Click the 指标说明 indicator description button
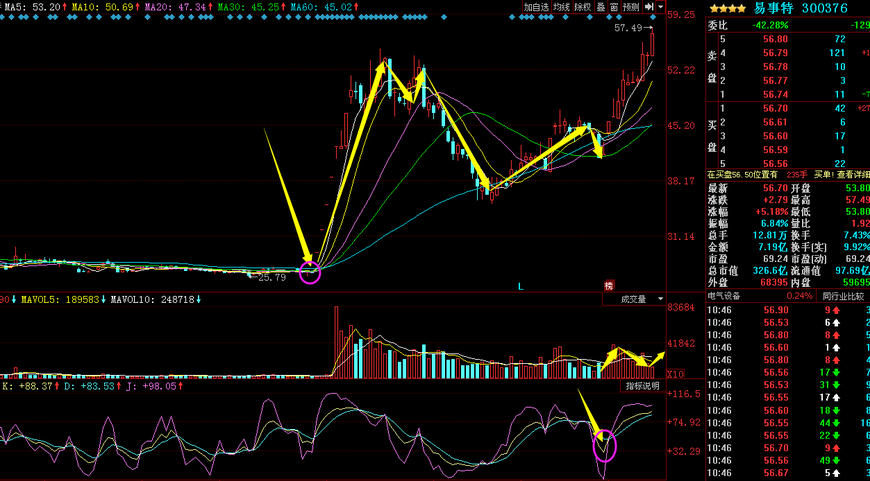Viewport: 870px width, 481px height. point(643,386)
